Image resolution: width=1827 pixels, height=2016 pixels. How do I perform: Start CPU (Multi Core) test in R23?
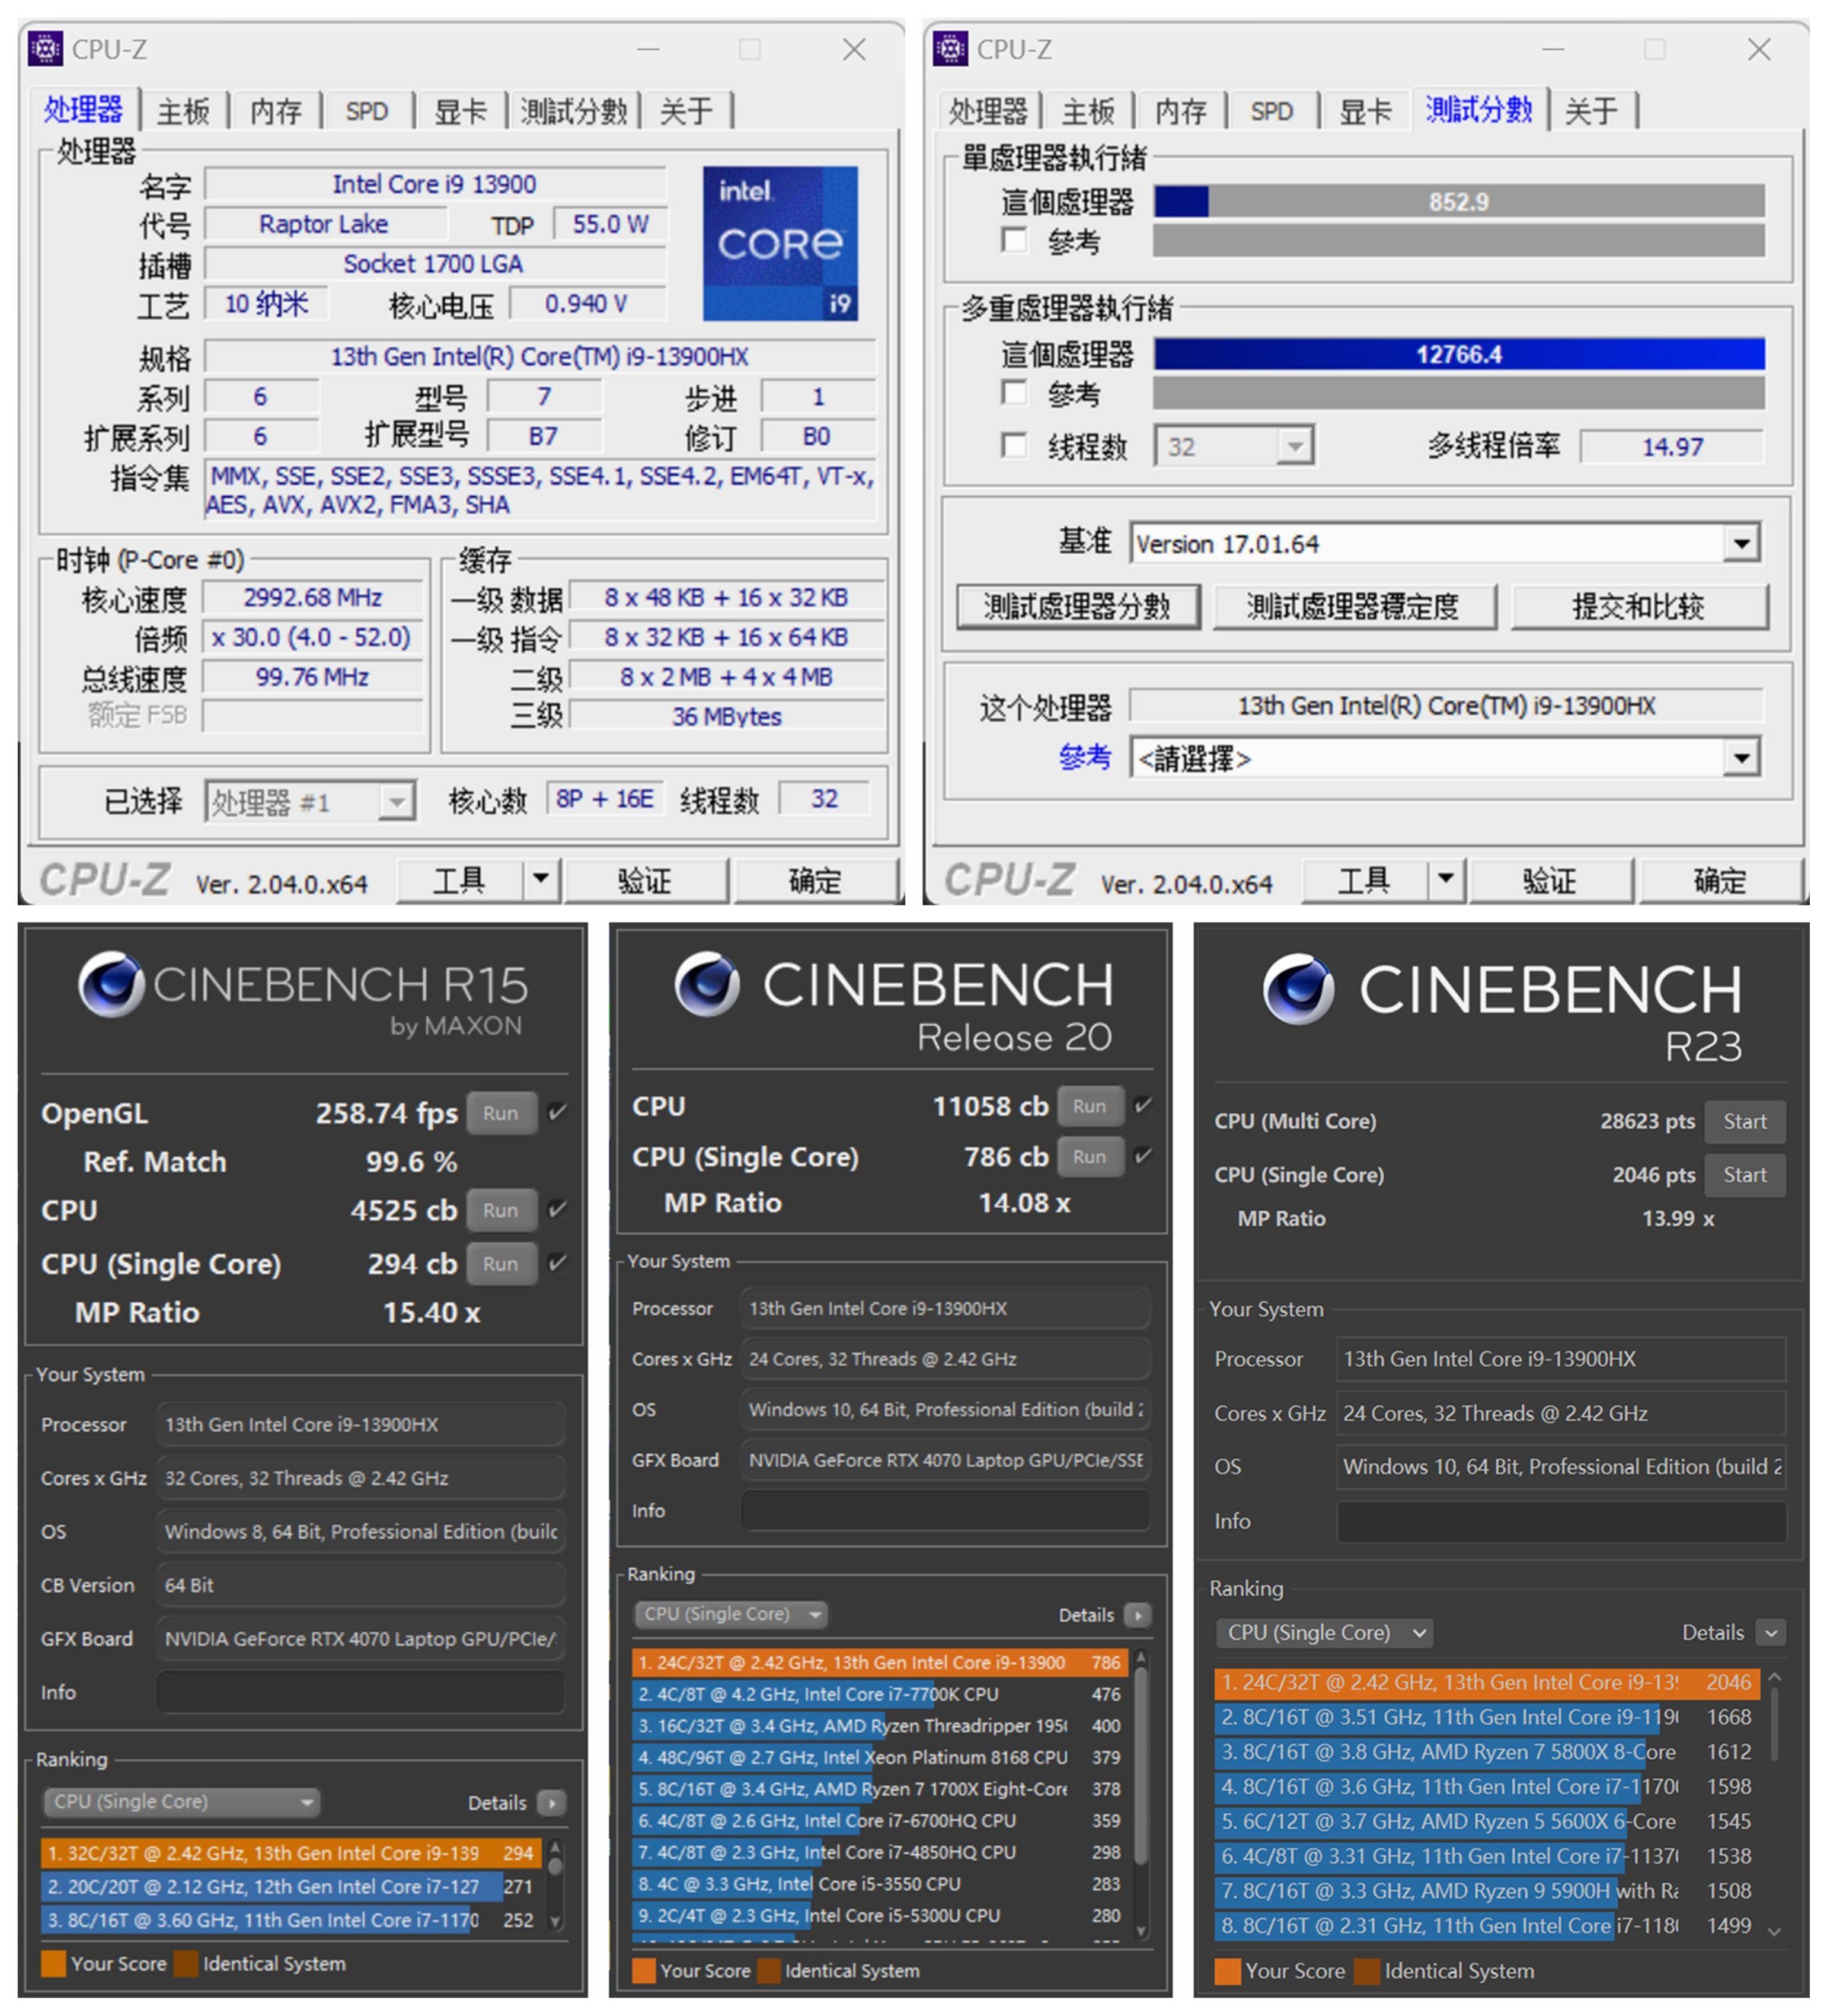click(1744, 1121)
